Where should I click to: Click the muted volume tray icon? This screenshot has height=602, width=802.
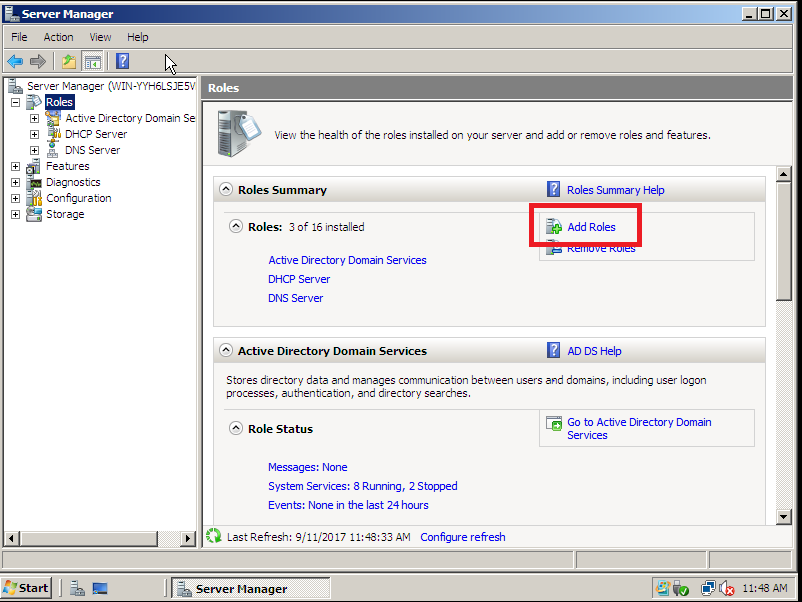pos(727,589)
